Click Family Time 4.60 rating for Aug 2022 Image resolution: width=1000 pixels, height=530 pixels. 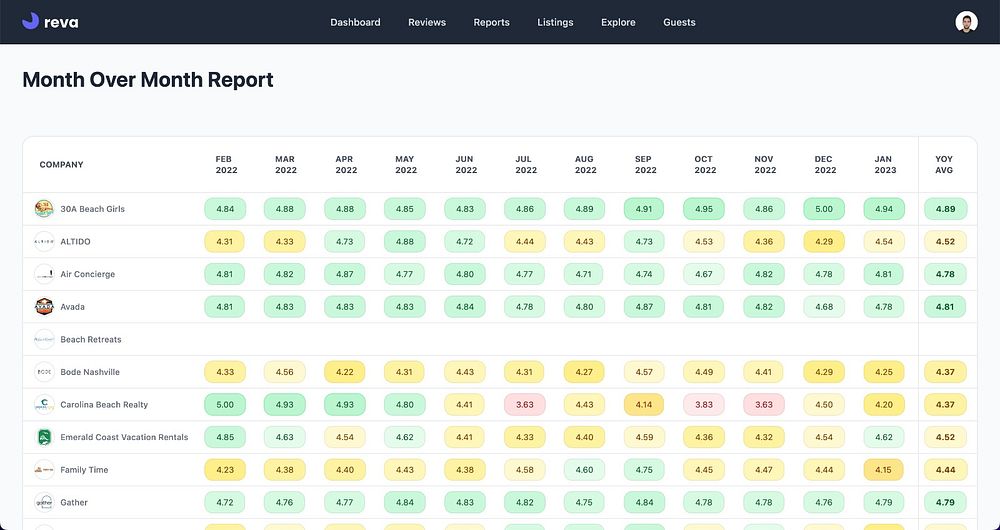584,470
